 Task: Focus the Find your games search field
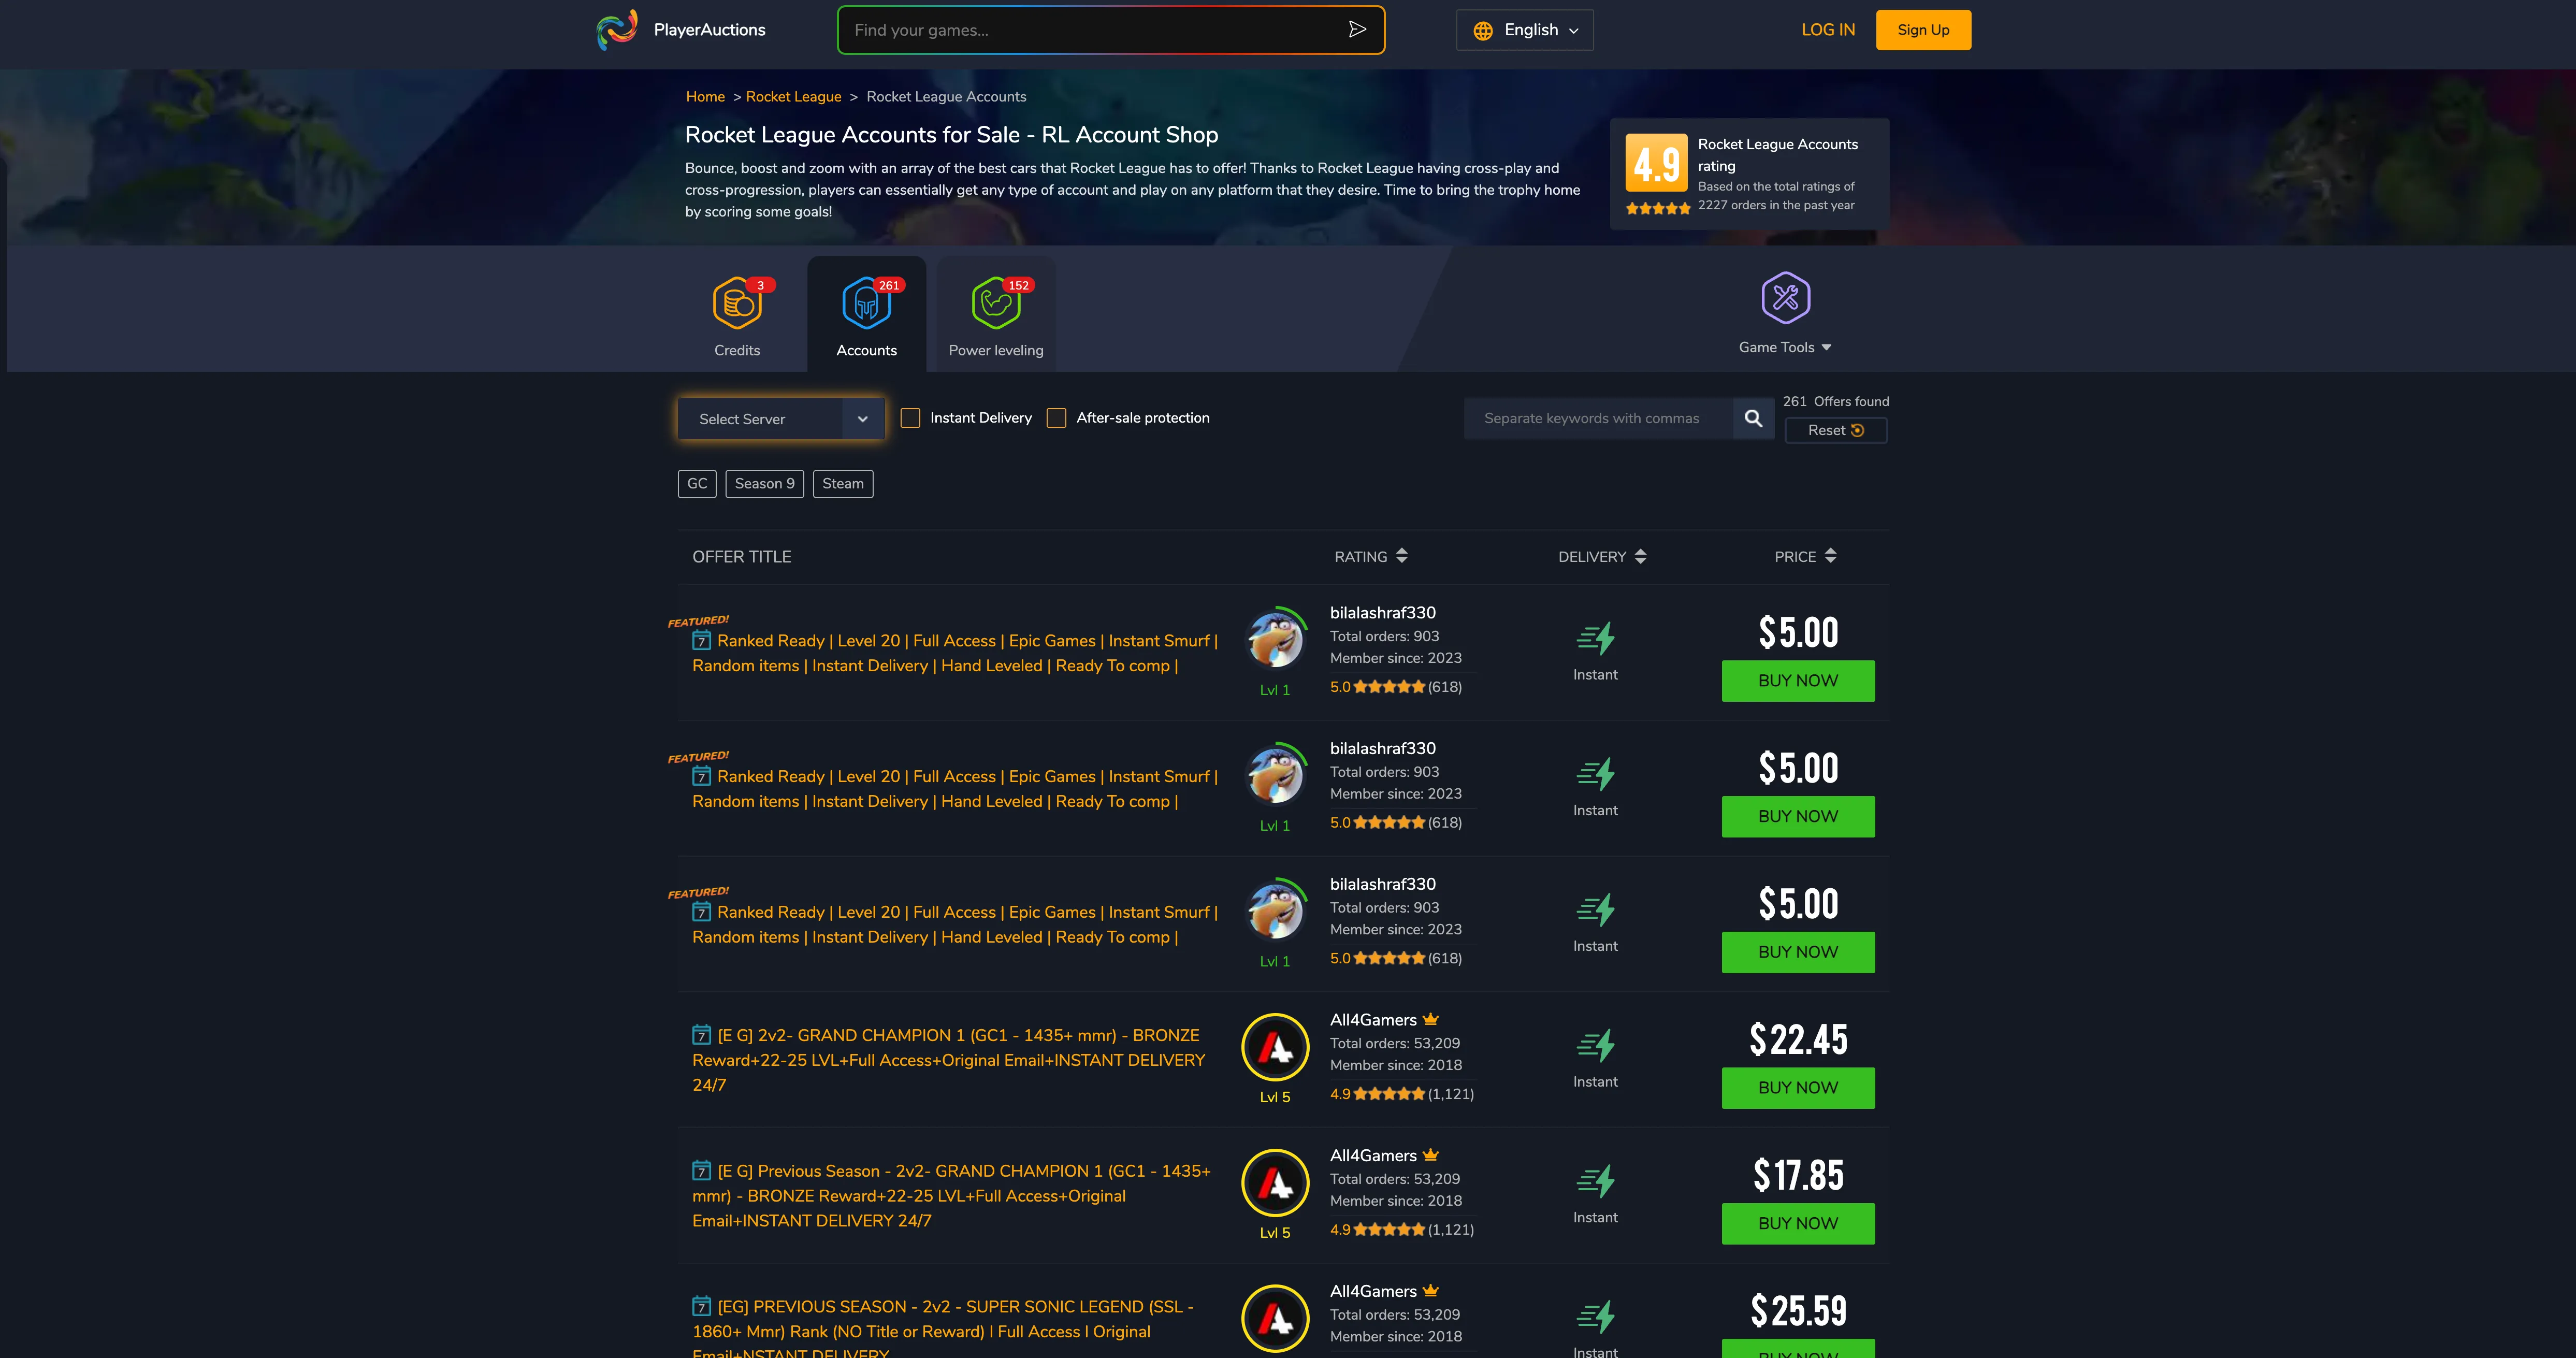pyautogui.click(x=1095, y=30)
